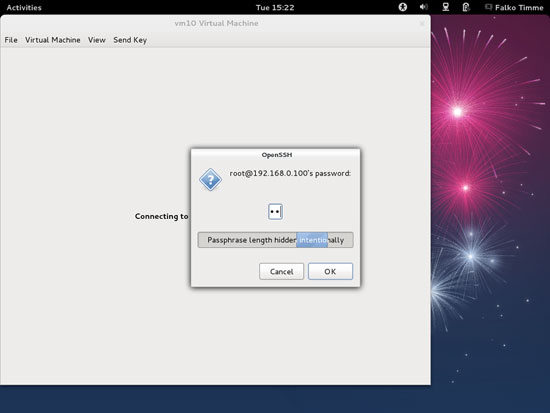Close the vm10 Virtual Machine window

(x=422, y=24)
